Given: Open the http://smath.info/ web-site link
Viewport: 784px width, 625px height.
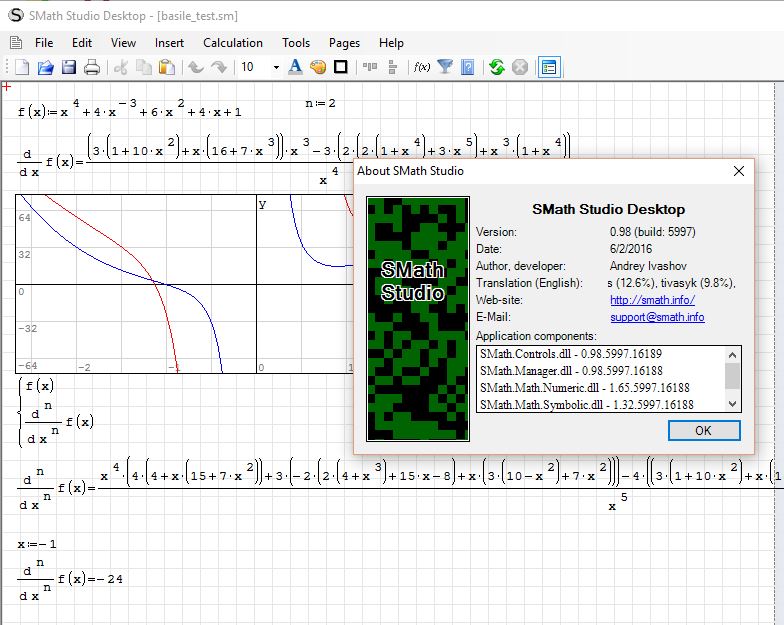Looking at the screenshot, I should (652, 300).
